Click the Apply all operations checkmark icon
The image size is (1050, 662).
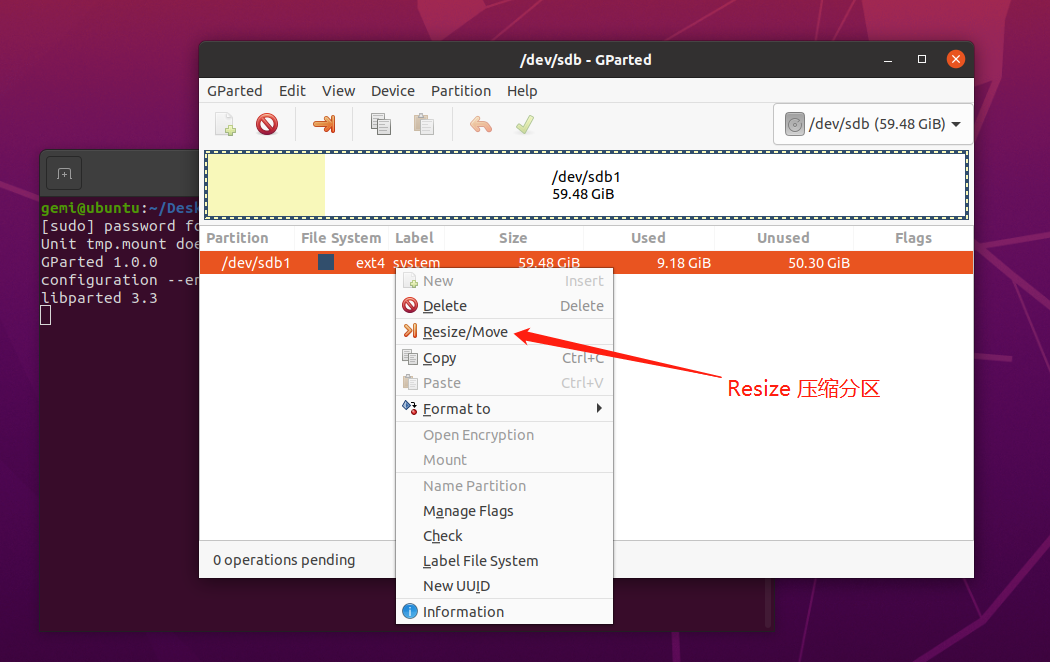(x=525, y=124)
